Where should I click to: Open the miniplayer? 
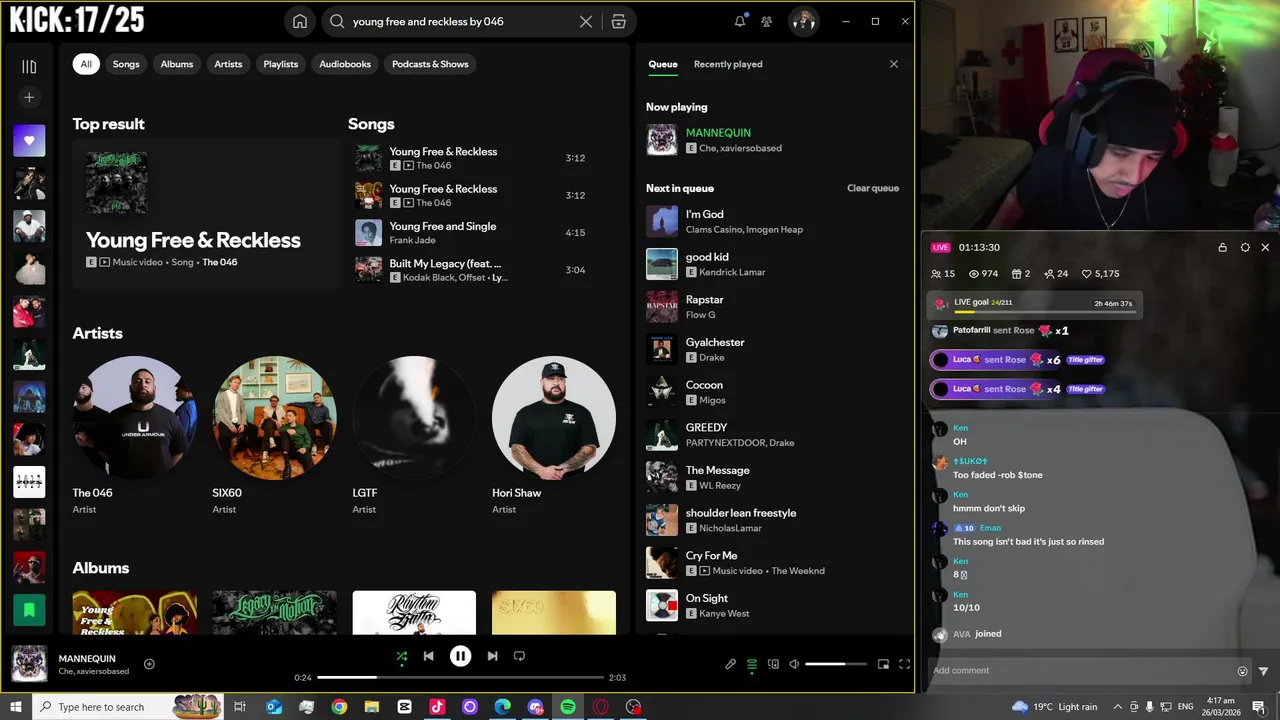coord(883,664)
